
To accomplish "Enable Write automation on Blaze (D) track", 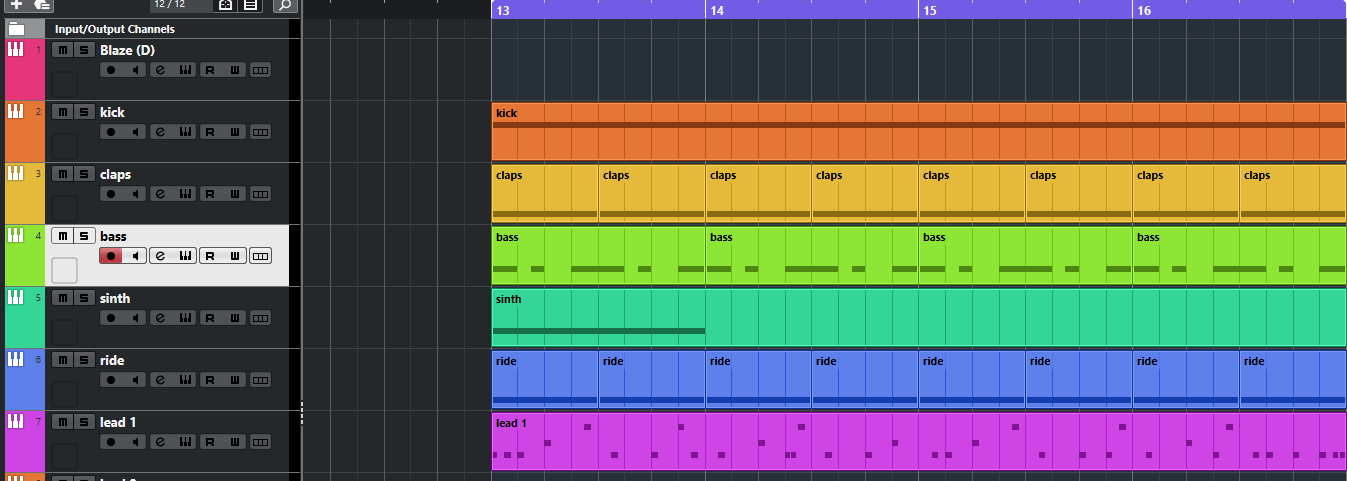I will coord(235,70).
